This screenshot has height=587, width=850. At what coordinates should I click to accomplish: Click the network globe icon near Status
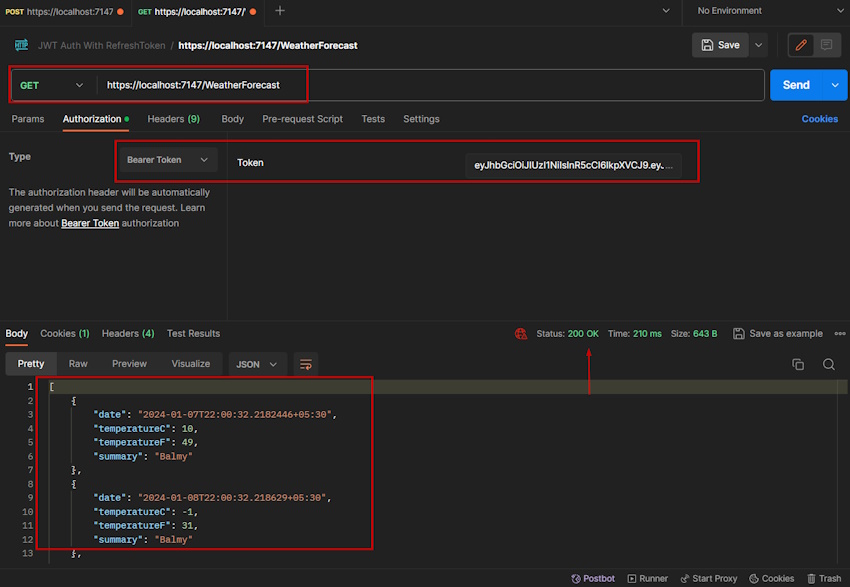(521, 334)
